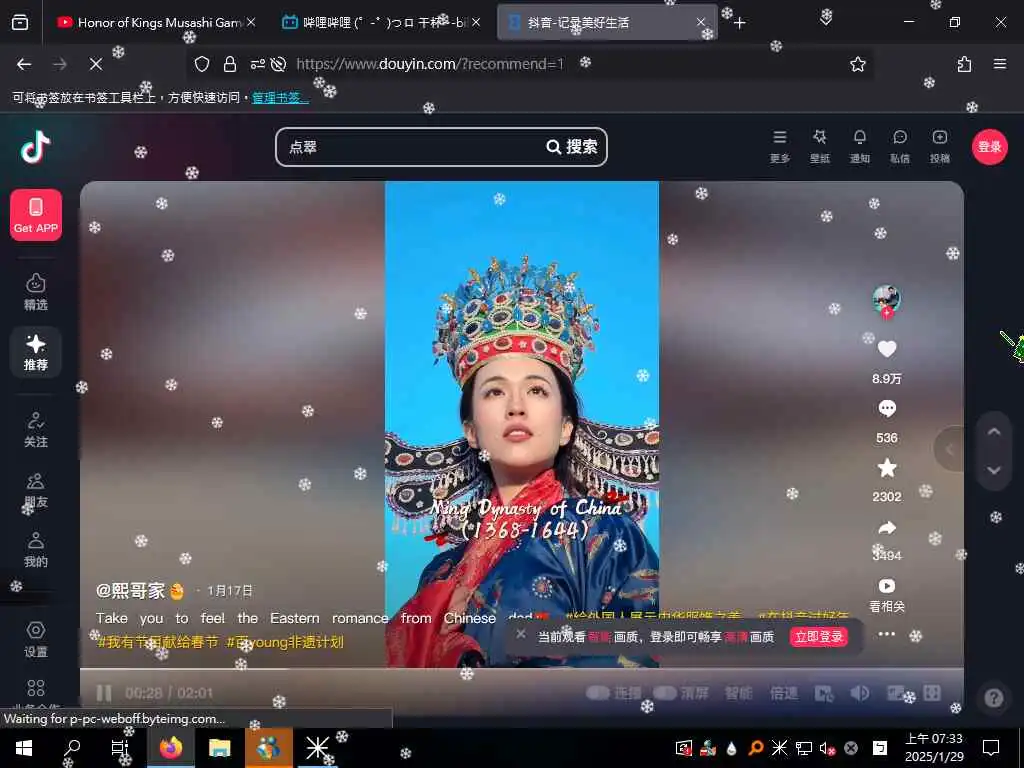Open 倍速 playback speed menu

tap(783, 693)
